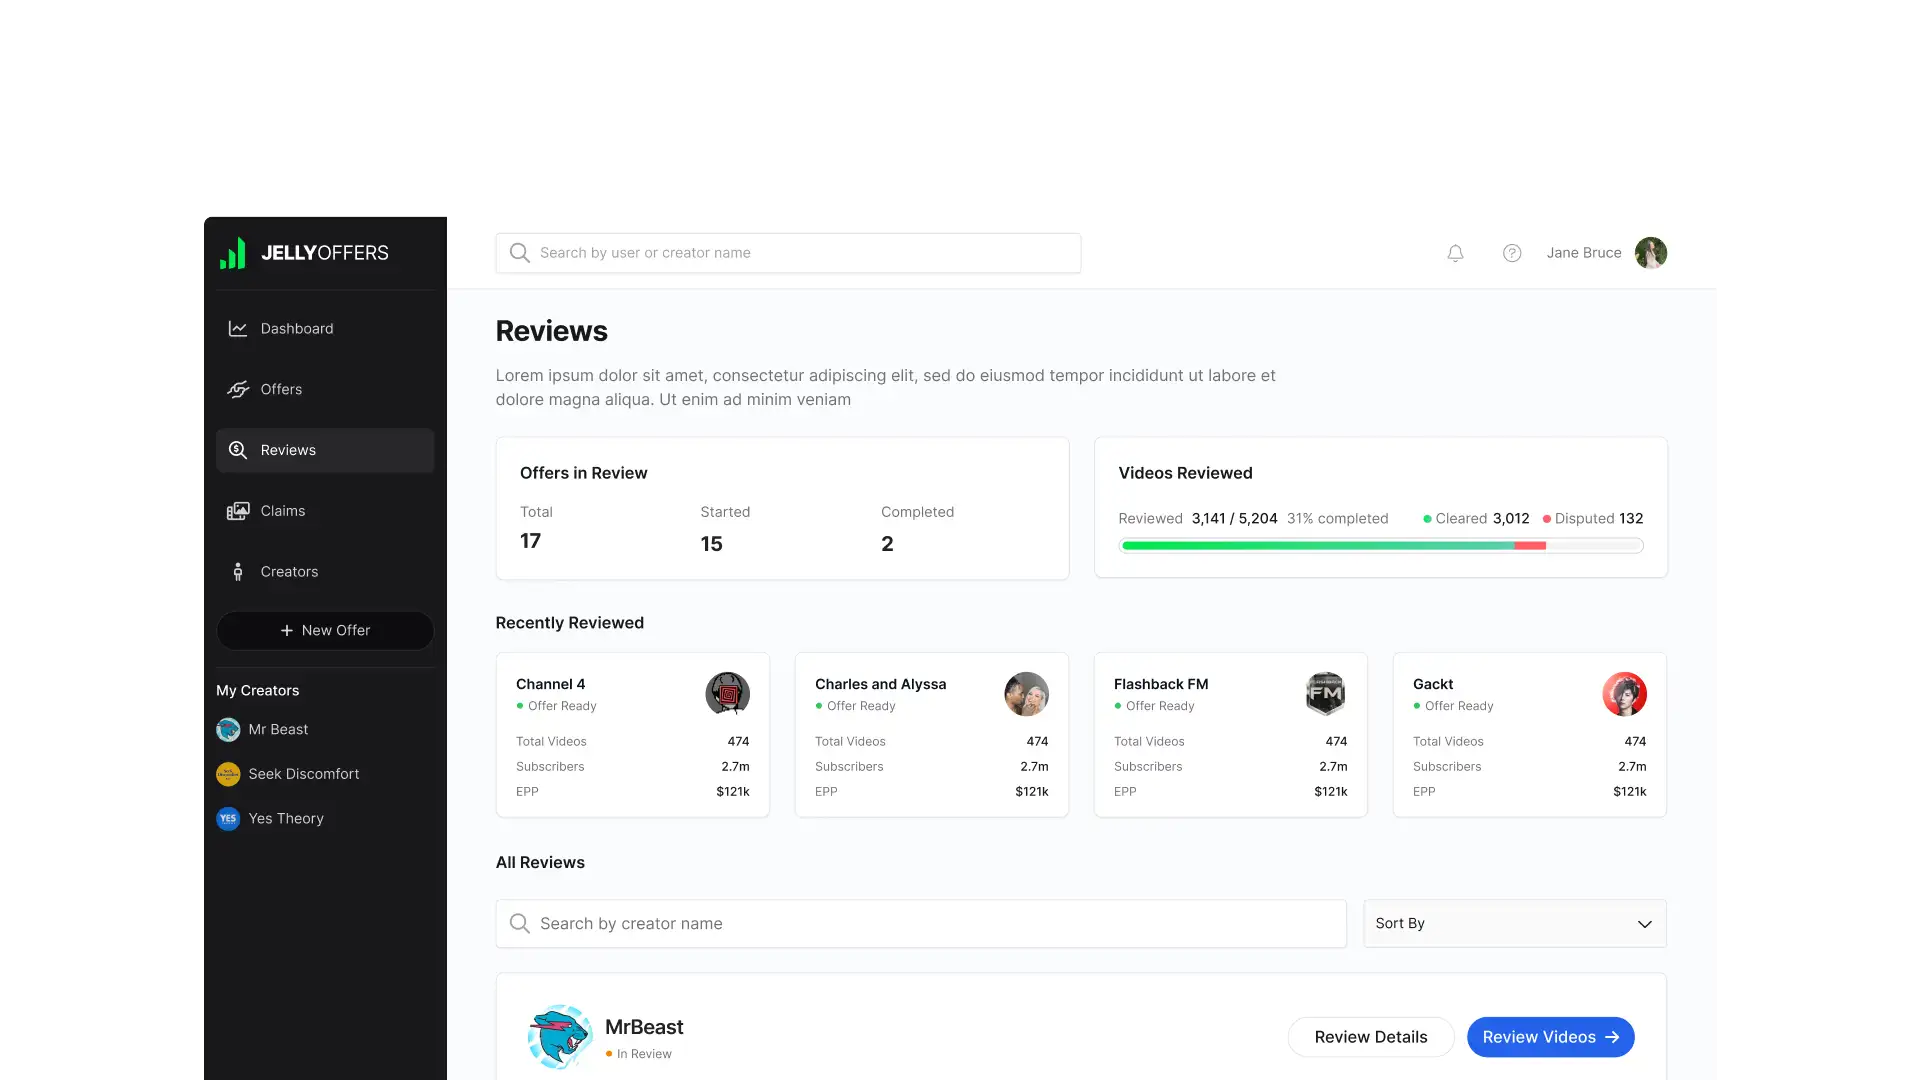
Task: Click the notification bell icon
Action: [1455, 253]
